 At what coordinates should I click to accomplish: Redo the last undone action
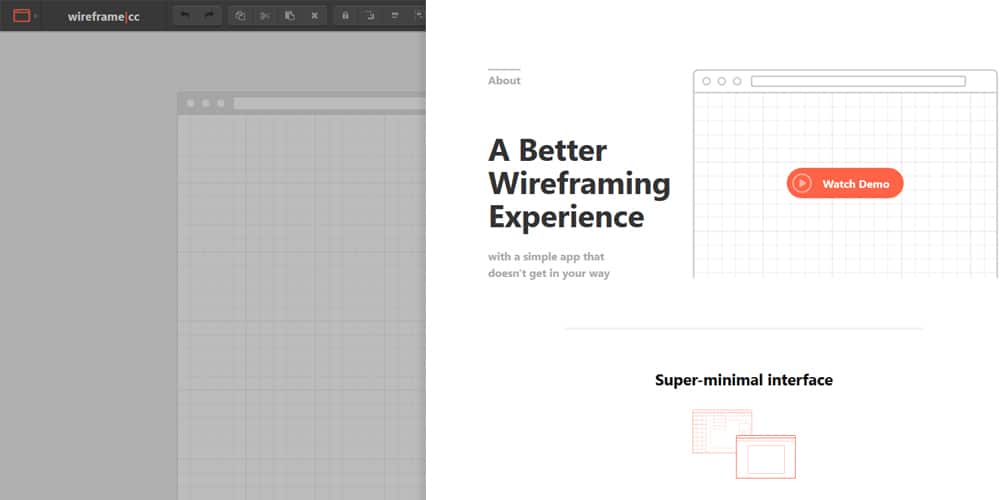209,15
